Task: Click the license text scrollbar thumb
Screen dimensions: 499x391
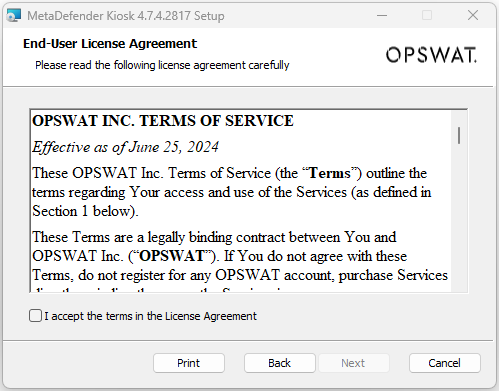Action: coord(459,135)
